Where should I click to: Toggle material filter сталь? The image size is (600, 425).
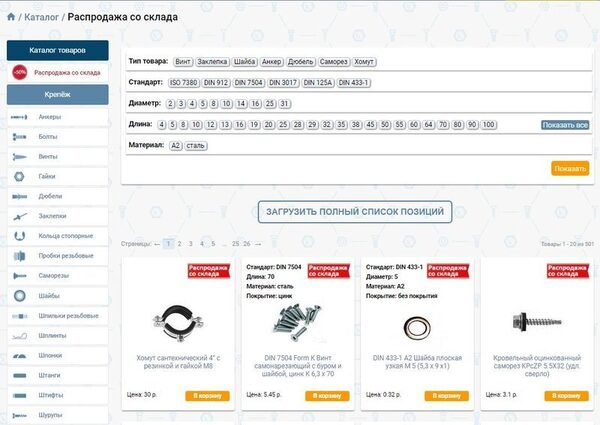196,146
